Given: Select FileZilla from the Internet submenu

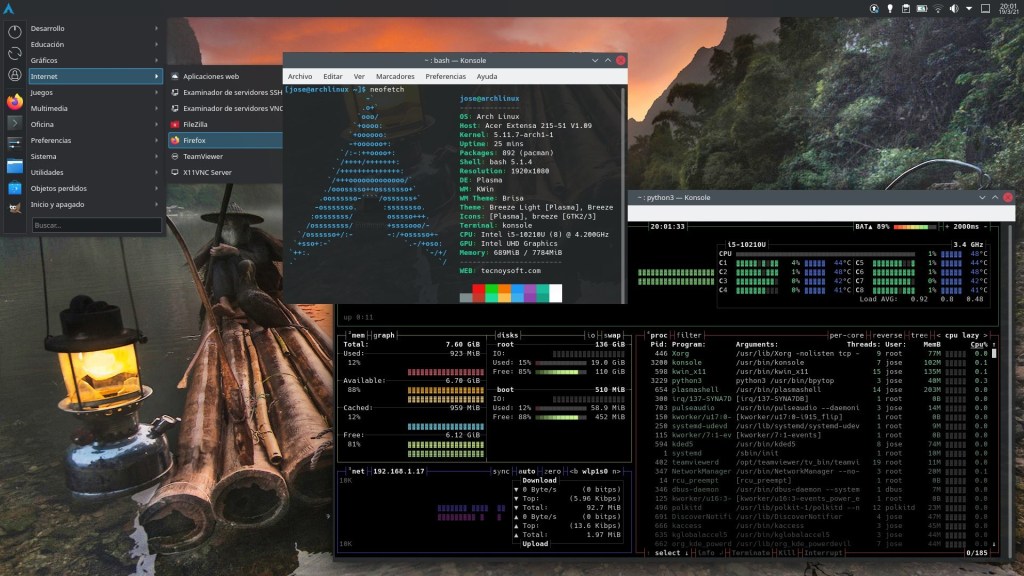Looking at the screenshot, I should [195, 124].
